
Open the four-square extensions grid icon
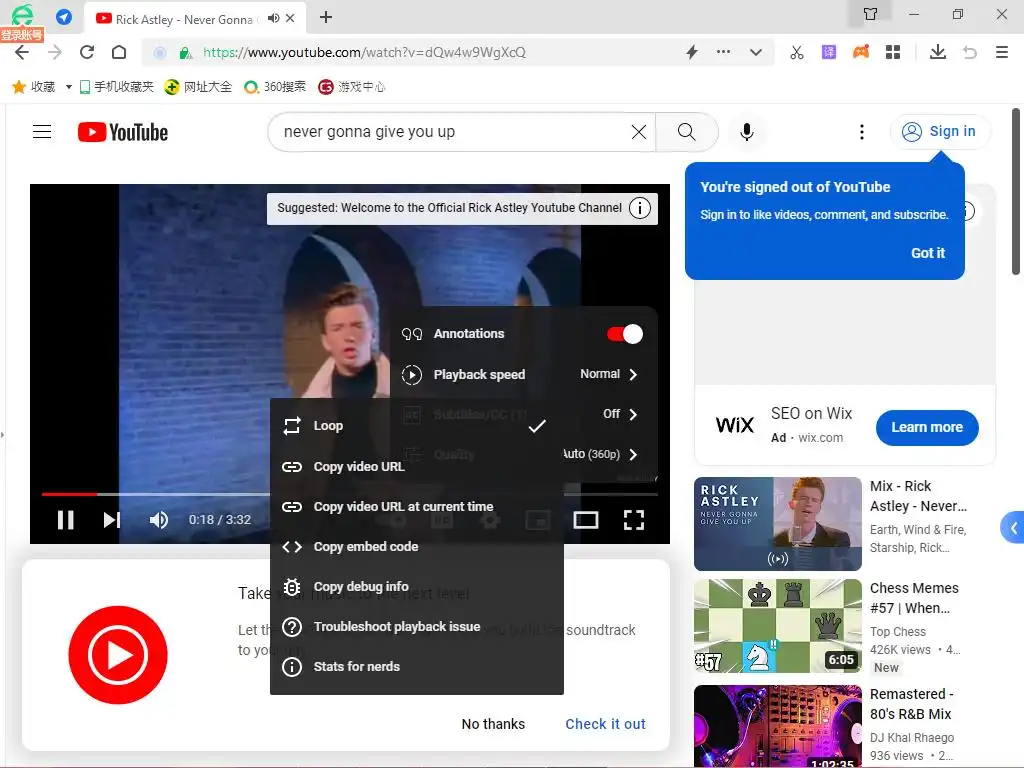[893, 52]
